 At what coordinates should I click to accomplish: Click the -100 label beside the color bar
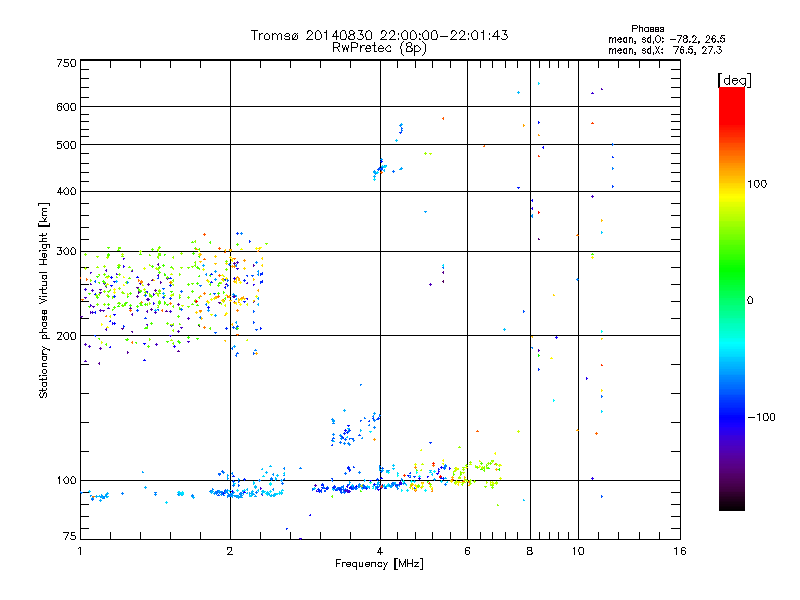[x=761, y=417]
